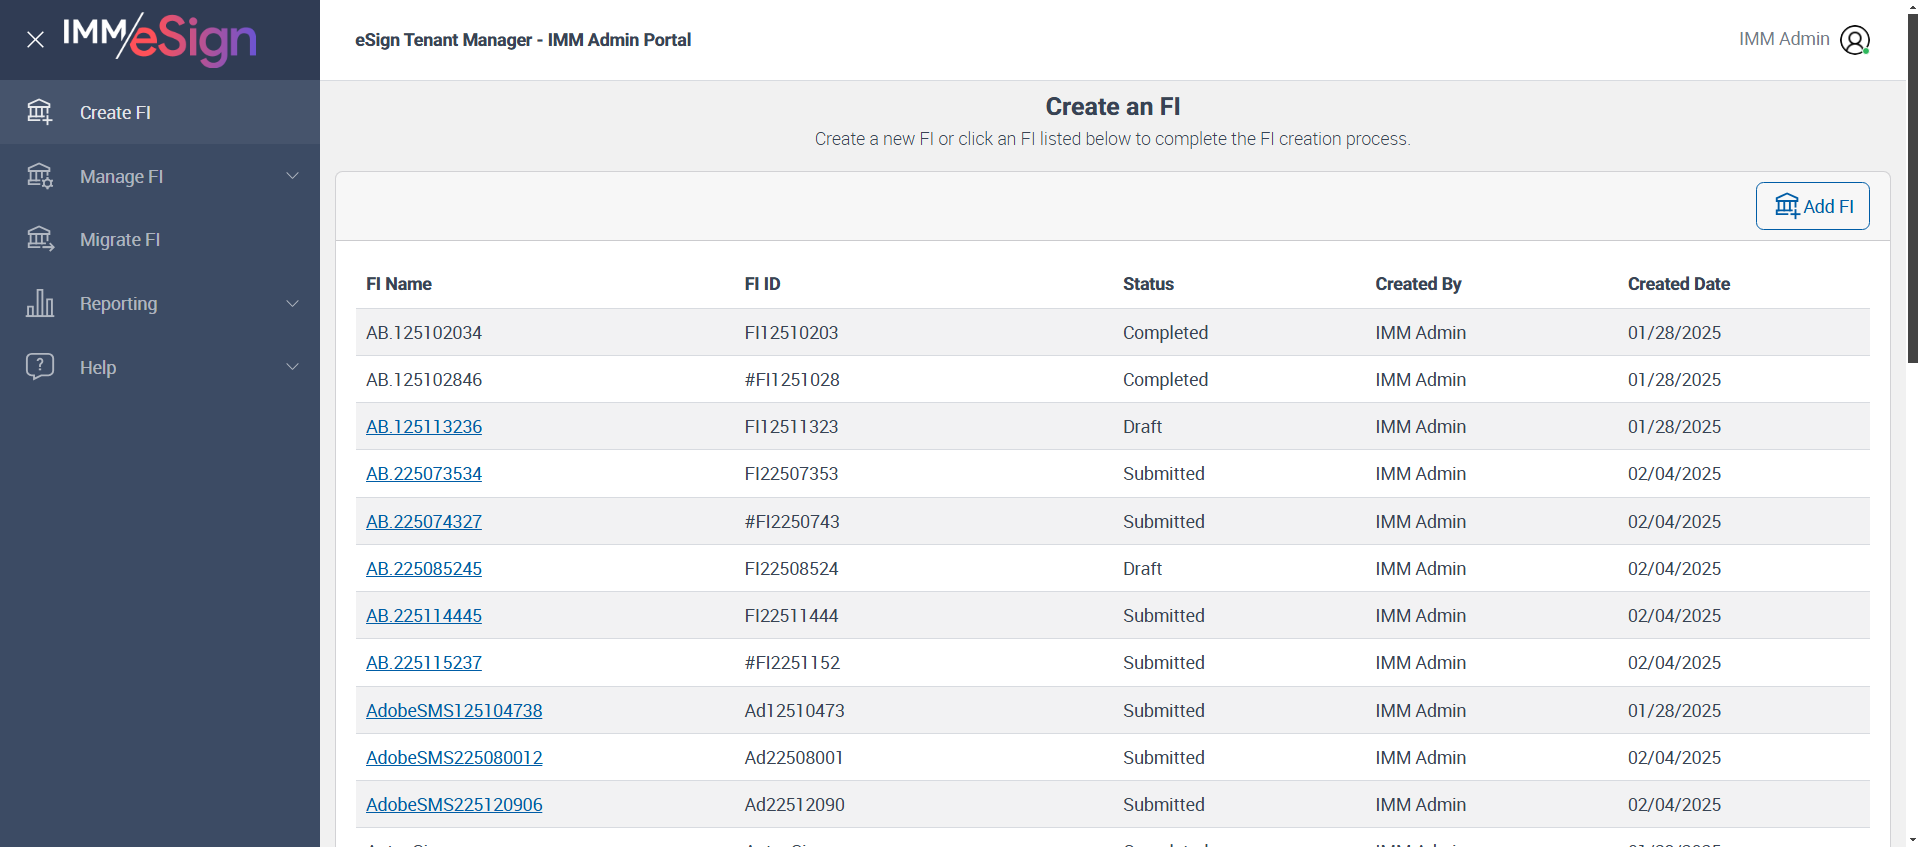Click the Help question bubble icon
The image size is (1920, 847).
tap(40, 366)
